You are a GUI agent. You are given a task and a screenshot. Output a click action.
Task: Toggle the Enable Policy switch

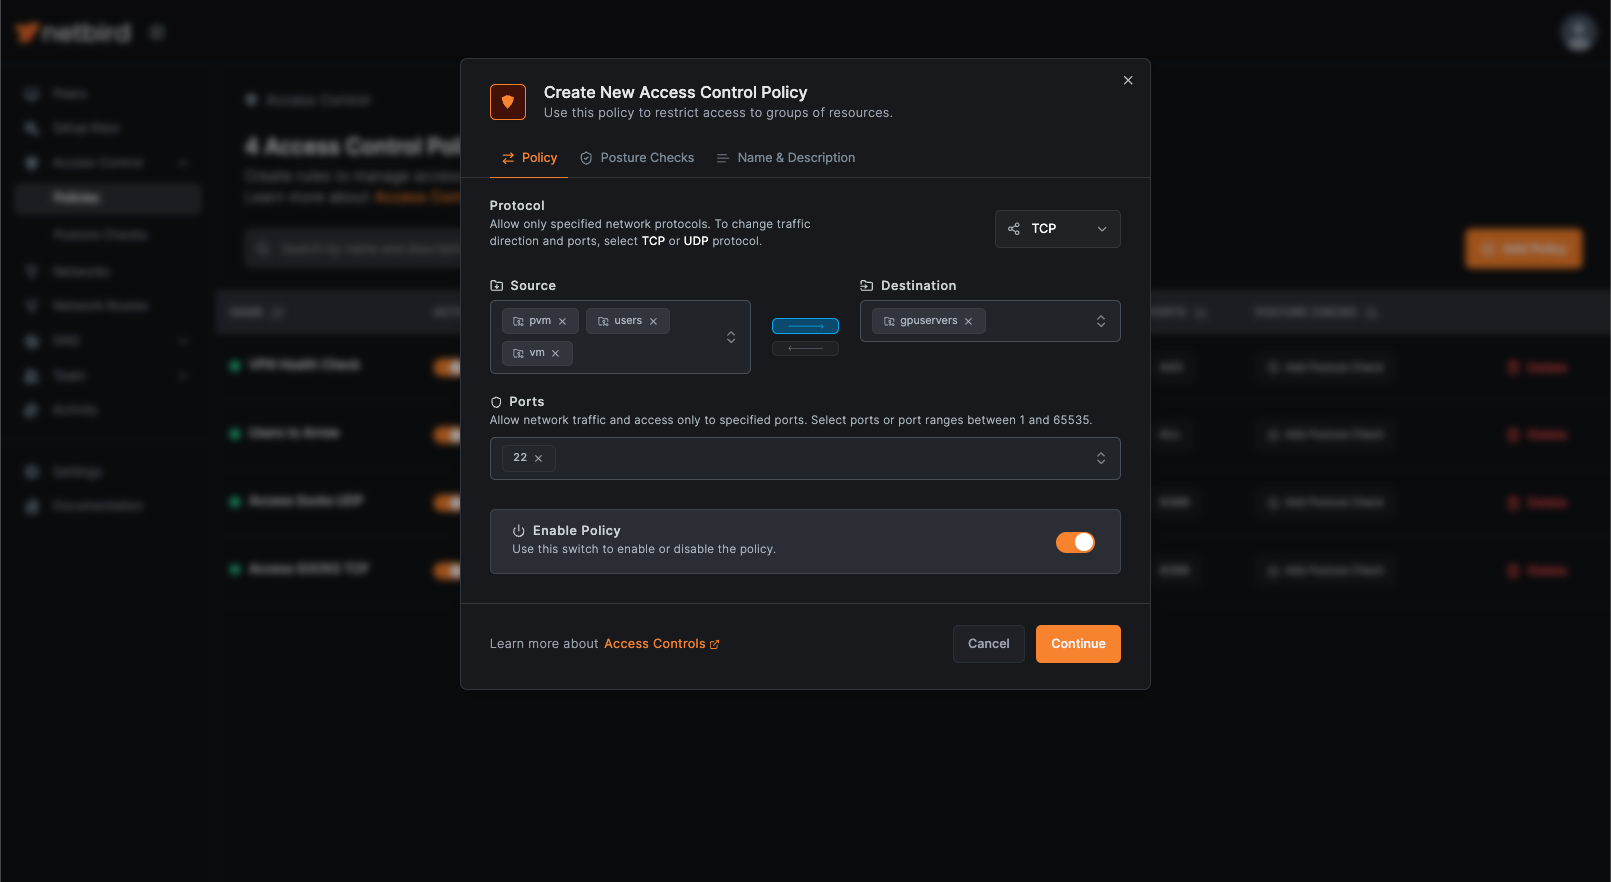tap(1075, 542)
